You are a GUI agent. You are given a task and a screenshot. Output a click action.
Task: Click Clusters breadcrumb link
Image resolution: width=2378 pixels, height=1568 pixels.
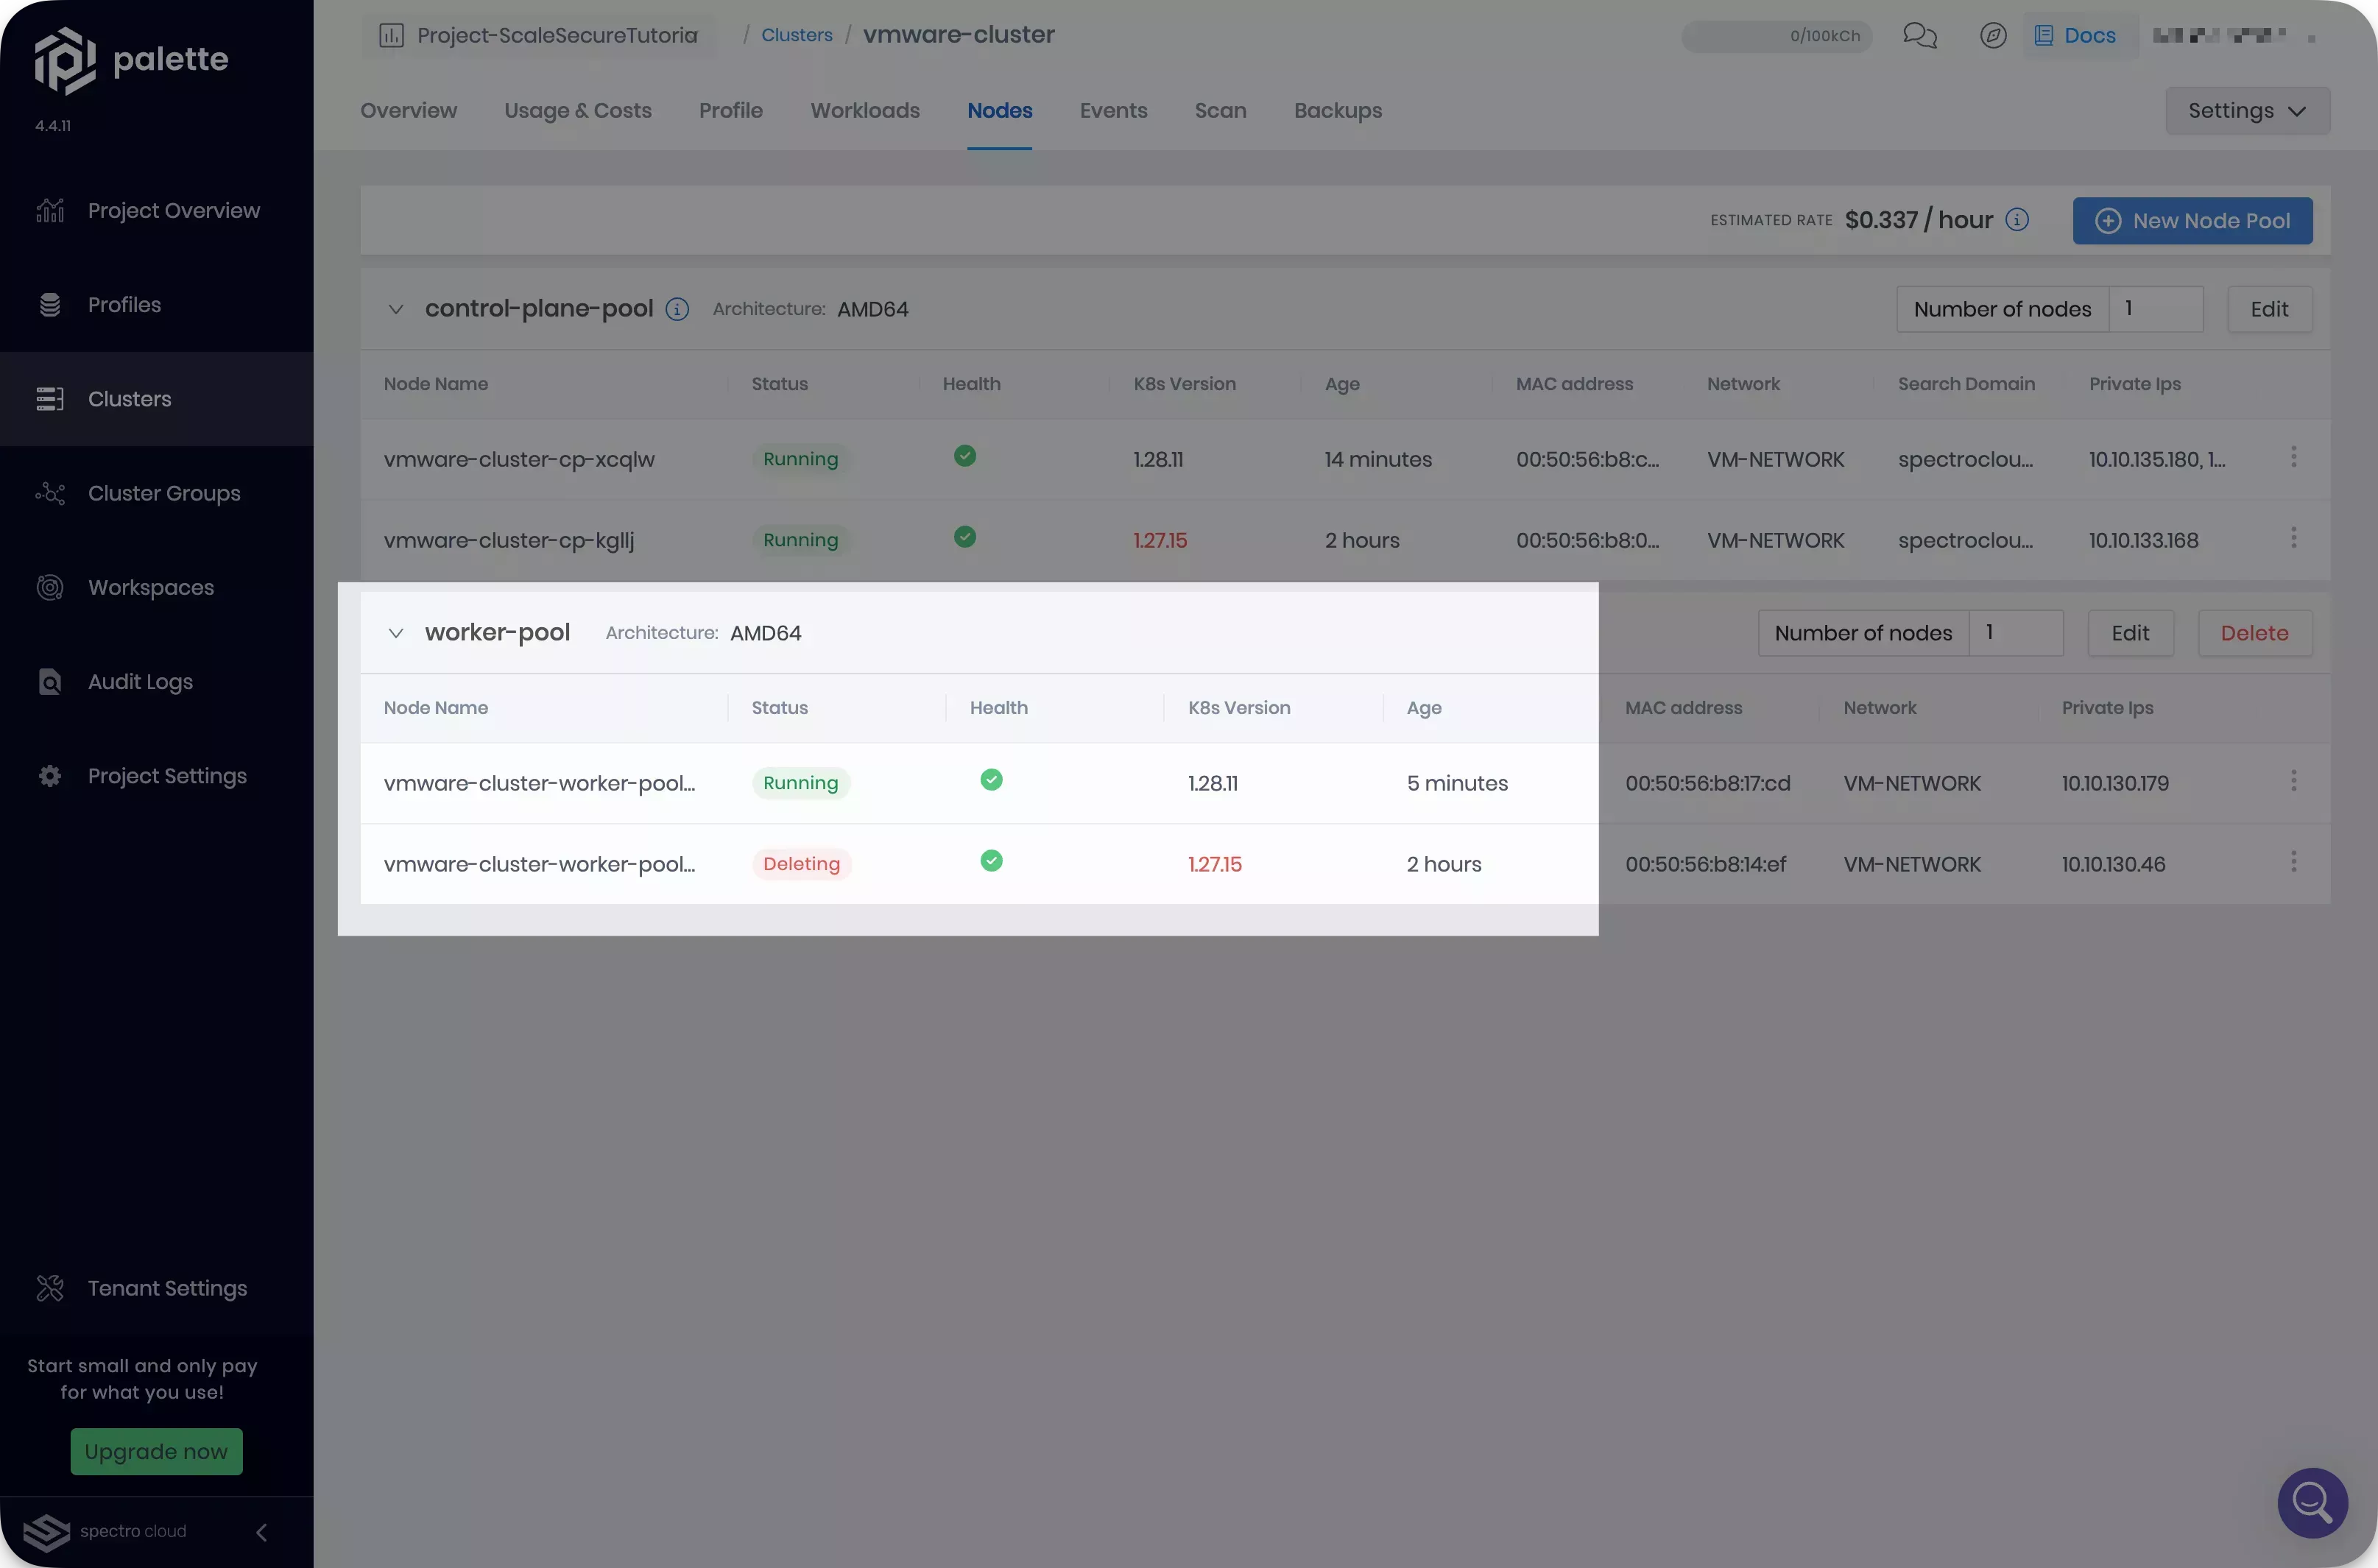pyautogui.click(x=796, y=35)
